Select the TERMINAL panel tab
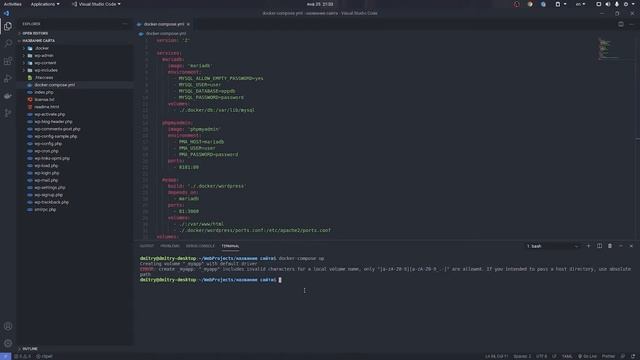The width and height of the screenshot is (640, 360). pyautogui.click(x=230, y=246)
